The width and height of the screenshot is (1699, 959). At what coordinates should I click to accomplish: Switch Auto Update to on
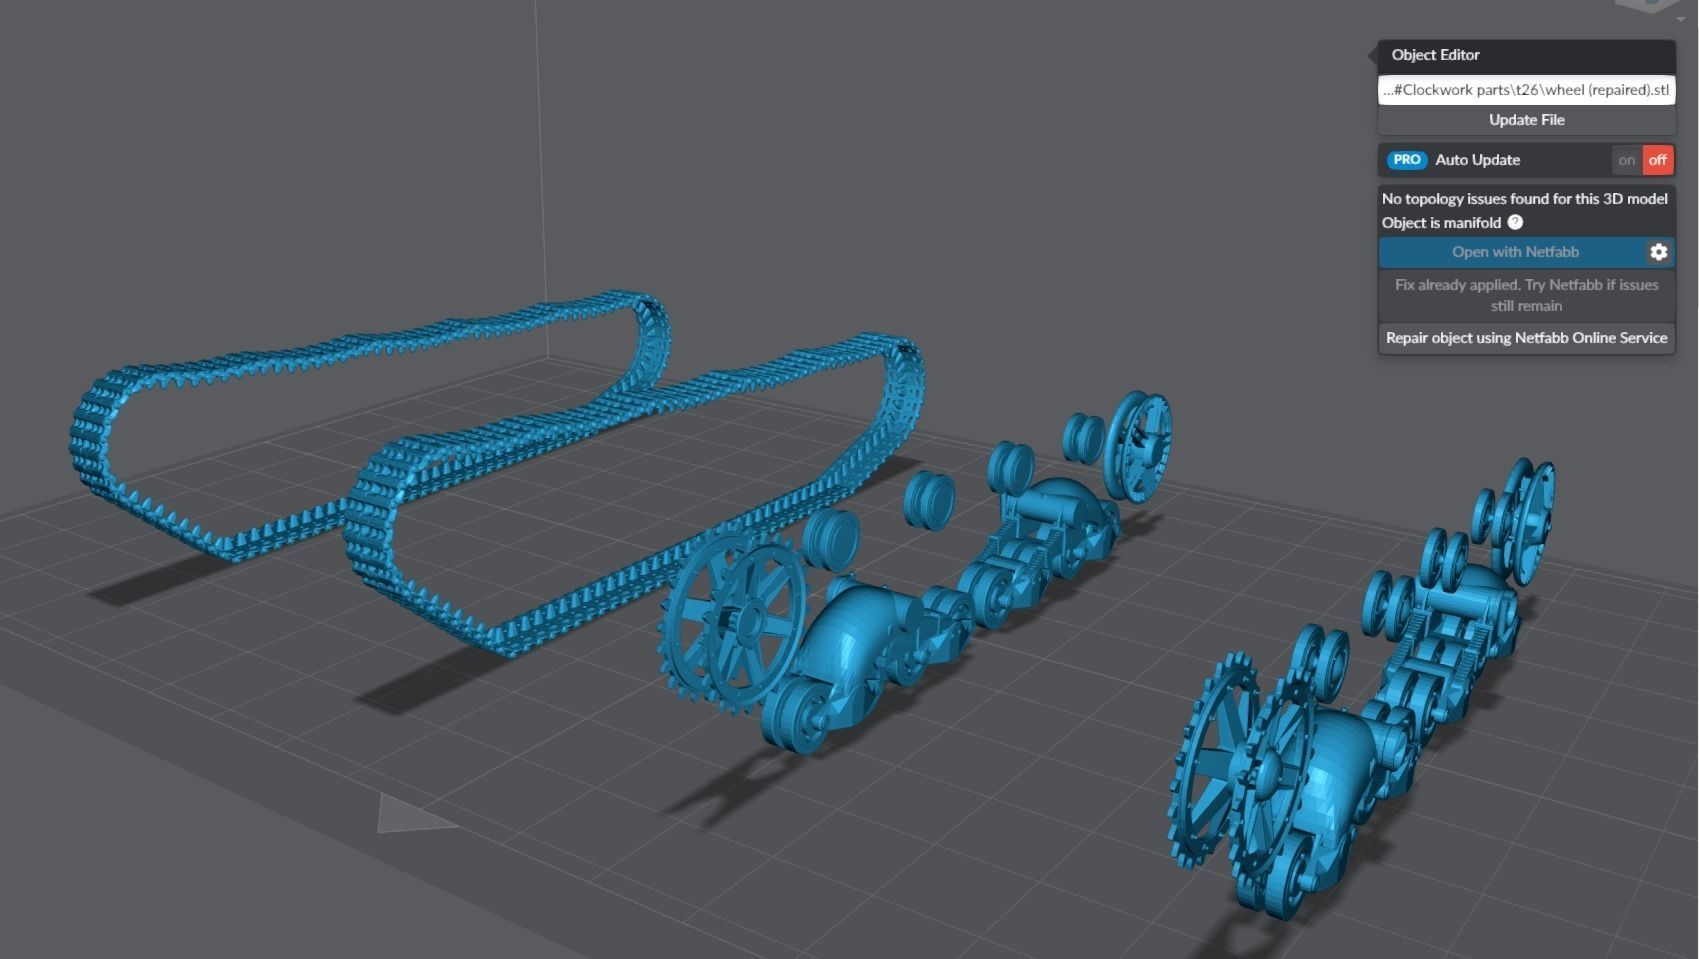pos(1627,160)
